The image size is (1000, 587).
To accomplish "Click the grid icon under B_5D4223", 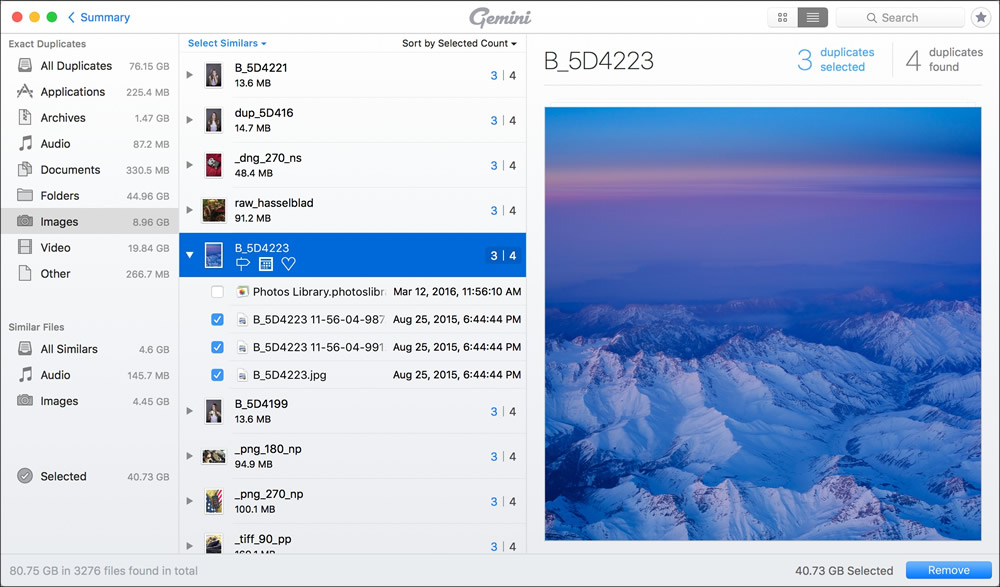I will point(265,264).
